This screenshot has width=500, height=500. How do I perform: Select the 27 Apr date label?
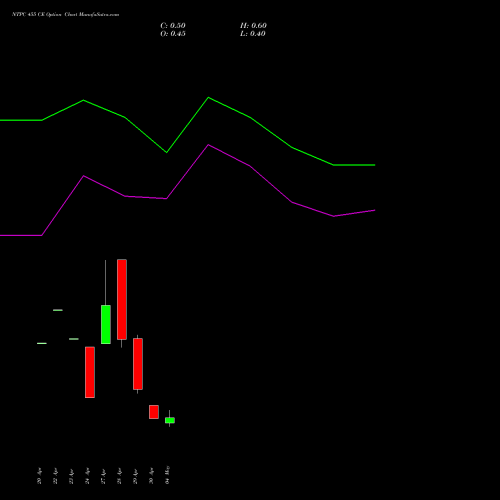coord(103,476)
